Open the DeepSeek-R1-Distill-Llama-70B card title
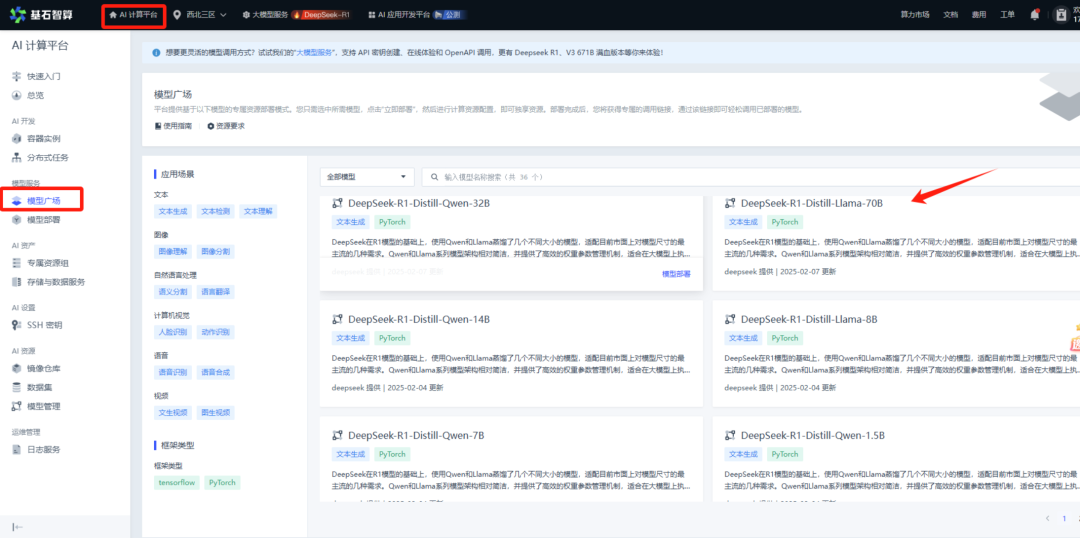 811,203
